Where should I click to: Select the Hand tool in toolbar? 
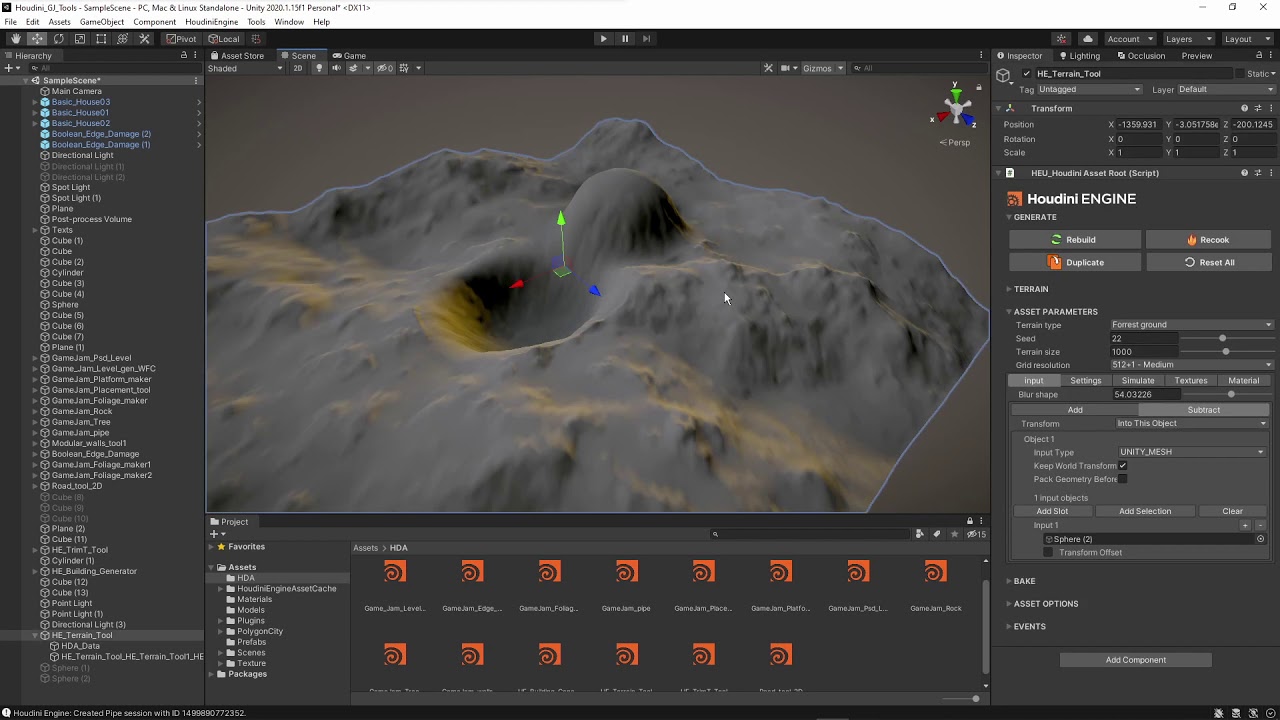point(15,39)
